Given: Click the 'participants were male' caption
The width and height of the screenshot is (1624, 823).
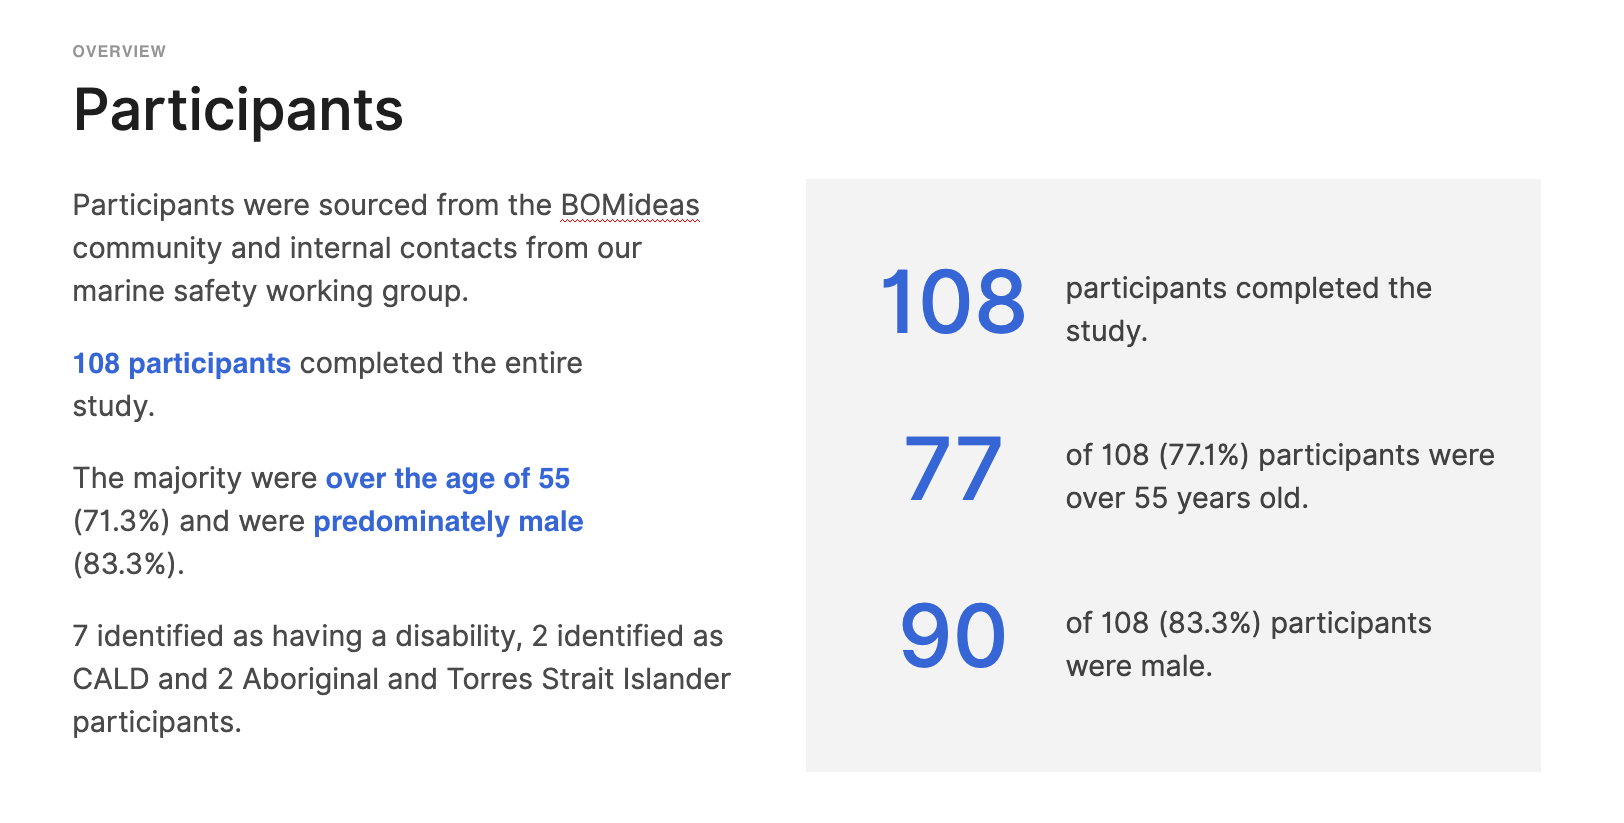Looking at the screenshot, I should click(1249, 644).
